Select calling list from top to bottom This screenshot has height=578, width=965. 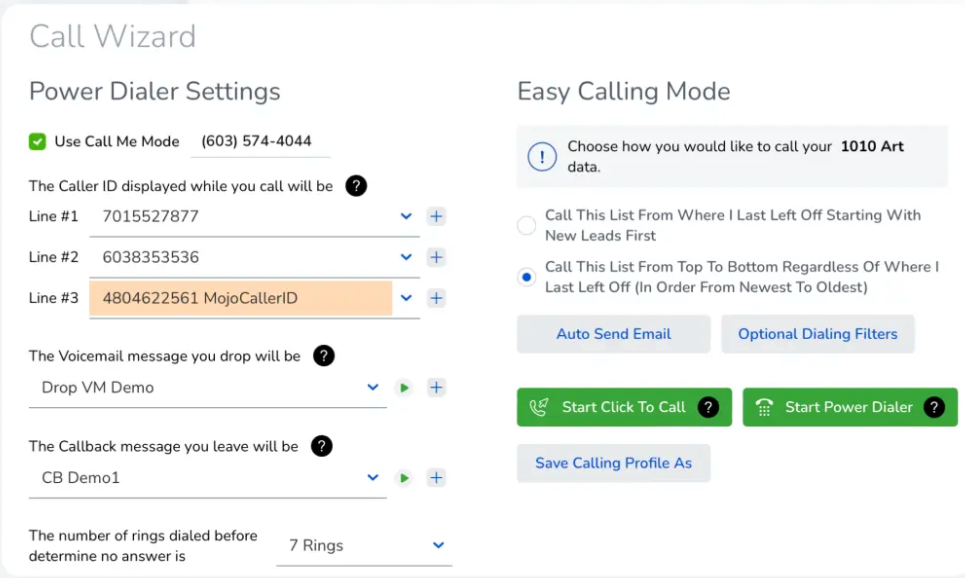pyautogui.click(x=527, y=277)
